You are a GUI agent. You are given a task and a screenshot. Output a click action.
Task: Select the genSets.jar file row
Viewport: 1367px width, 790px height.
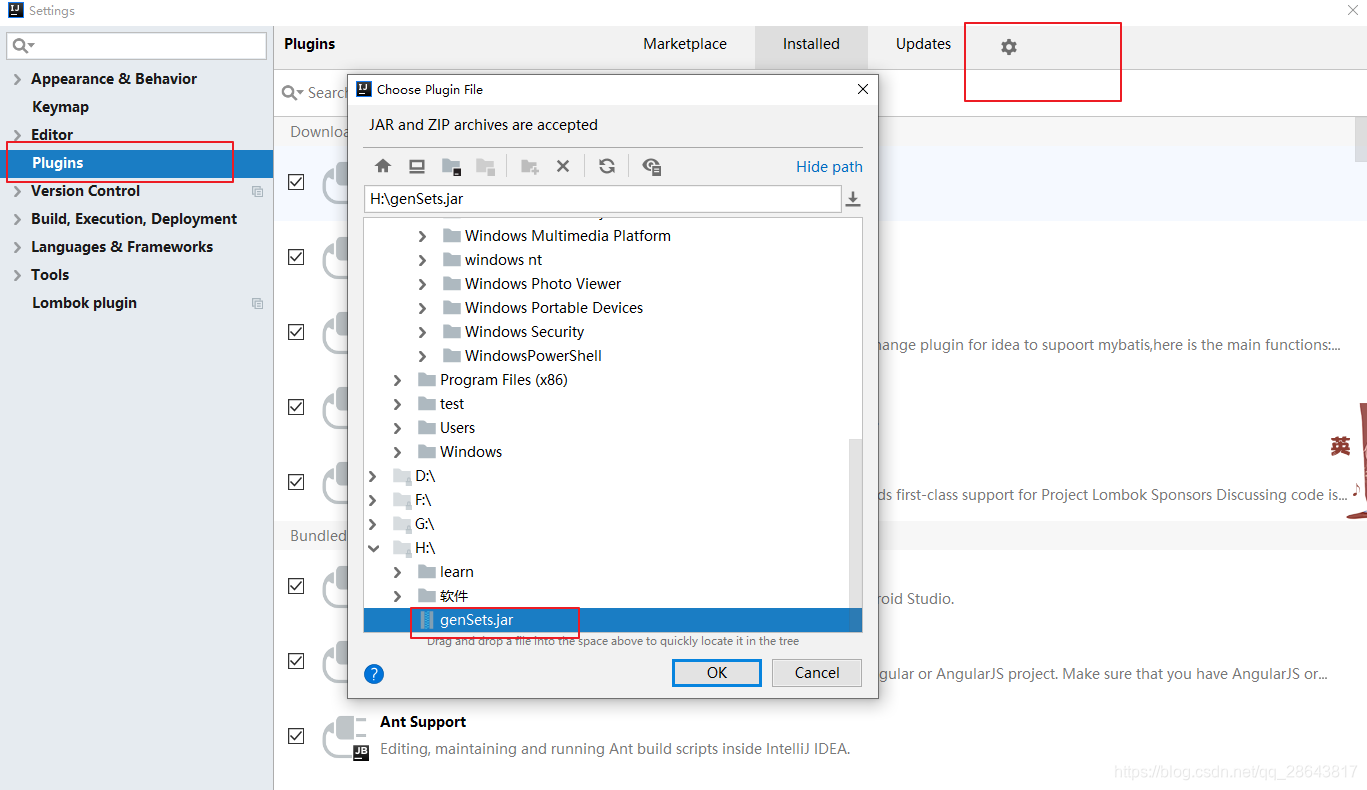(613, 620)
